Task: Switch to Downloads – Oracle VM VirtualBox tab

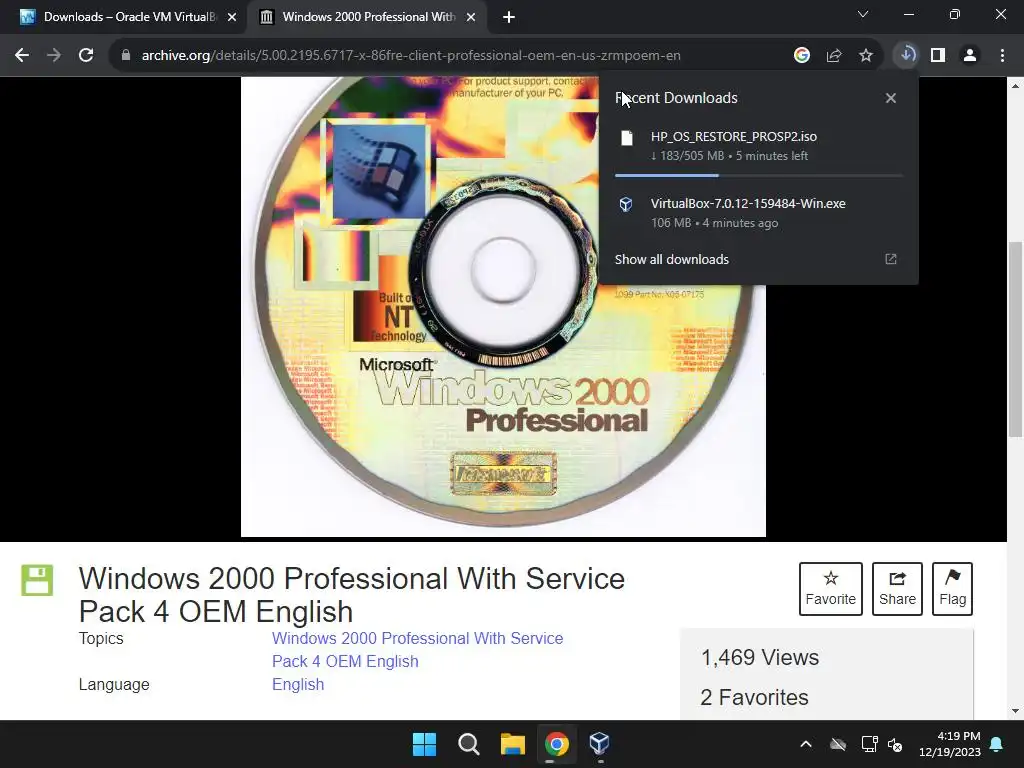Action: (124, 17)
